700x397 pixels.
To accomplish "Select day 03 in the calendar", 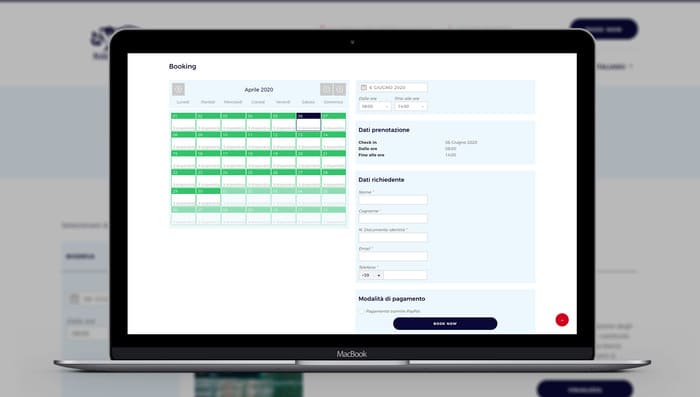I will (x=233, y=122).
